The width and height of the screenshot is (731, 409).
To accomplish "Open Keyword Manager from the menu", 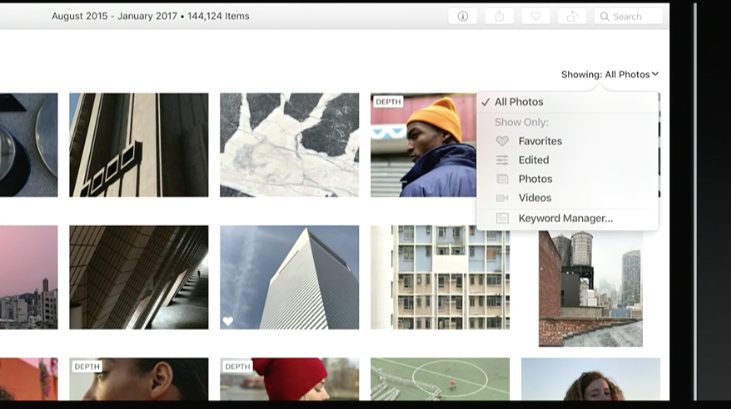I will tap(567, 218).
